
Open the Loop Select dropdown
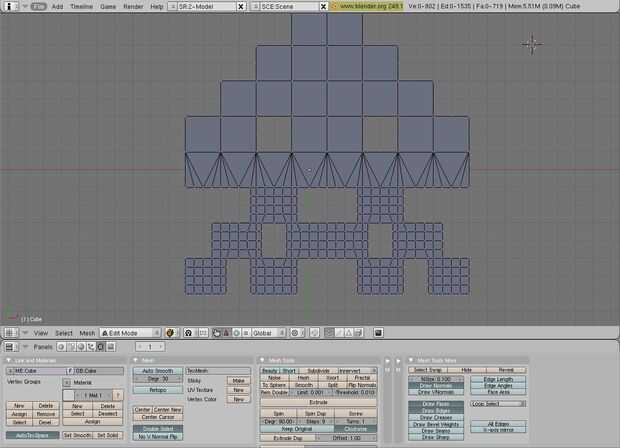pos(498,404)
